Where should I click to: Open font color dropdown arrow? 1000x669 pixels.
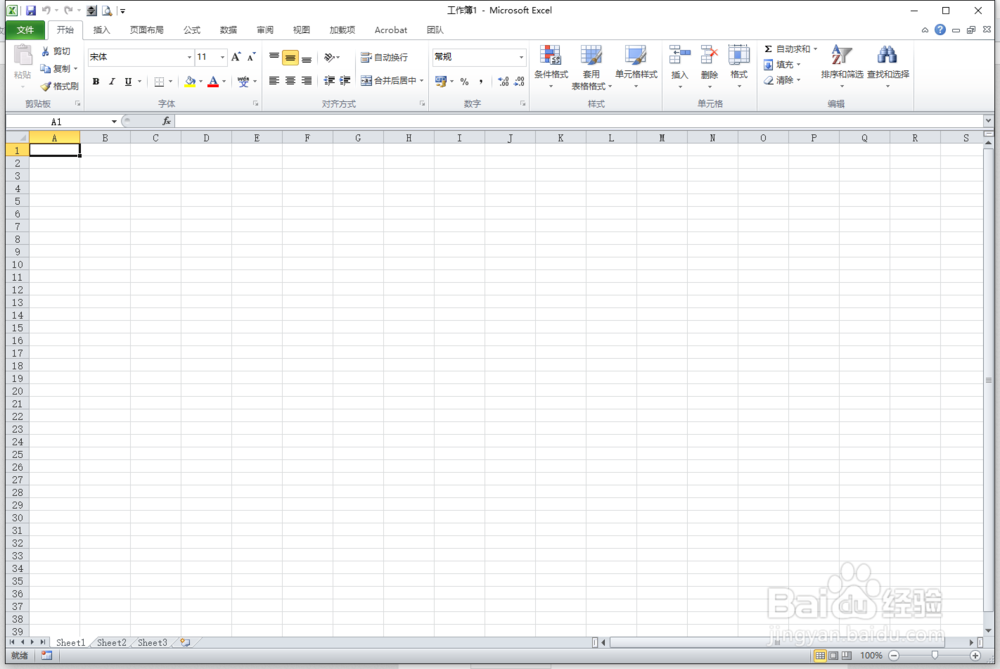tap(224, 81)
